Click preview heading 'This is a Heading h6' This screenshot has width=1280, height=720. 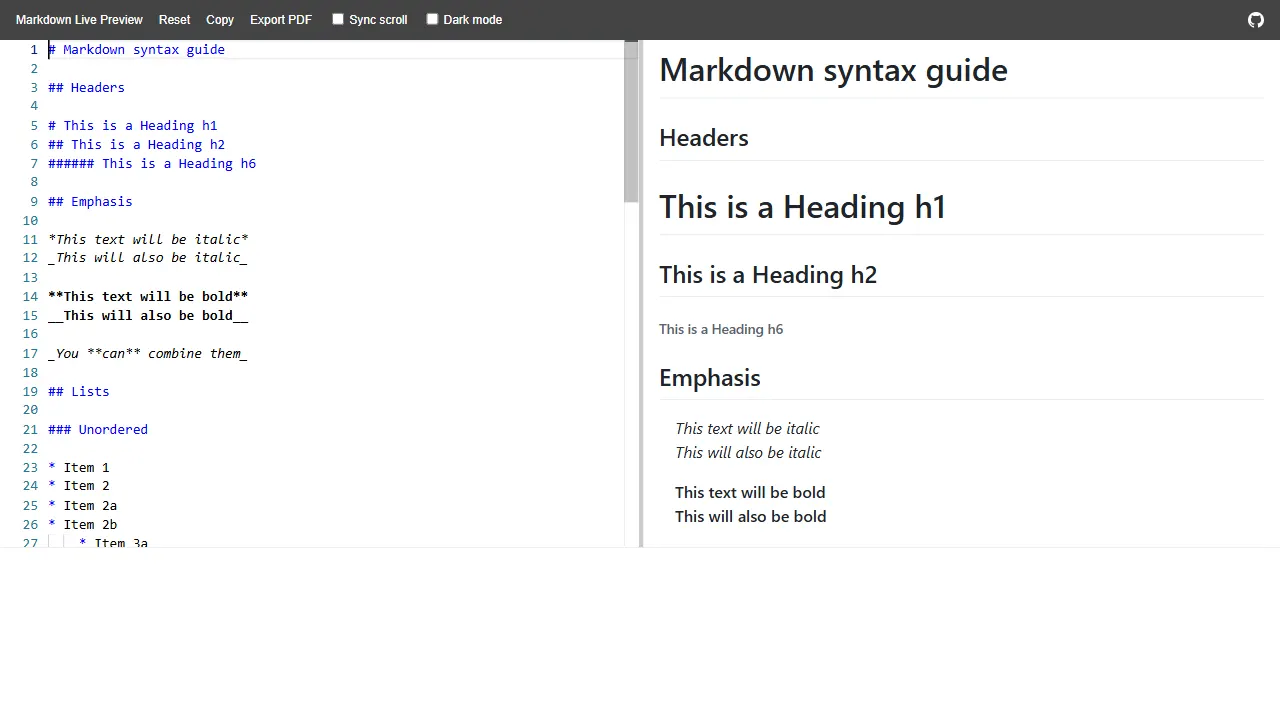coord(721,329)
